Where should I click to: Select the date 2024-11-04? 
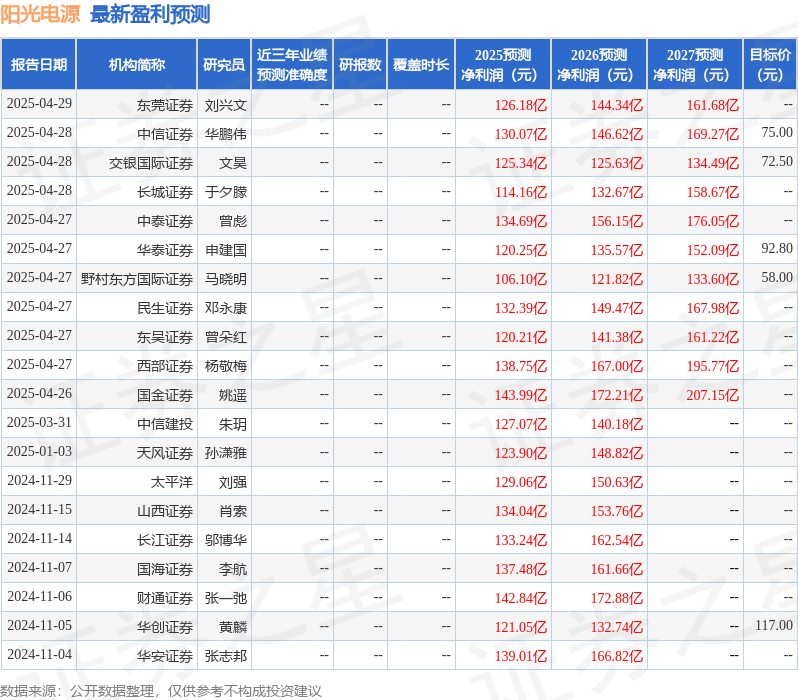click(x=39, y=655)
